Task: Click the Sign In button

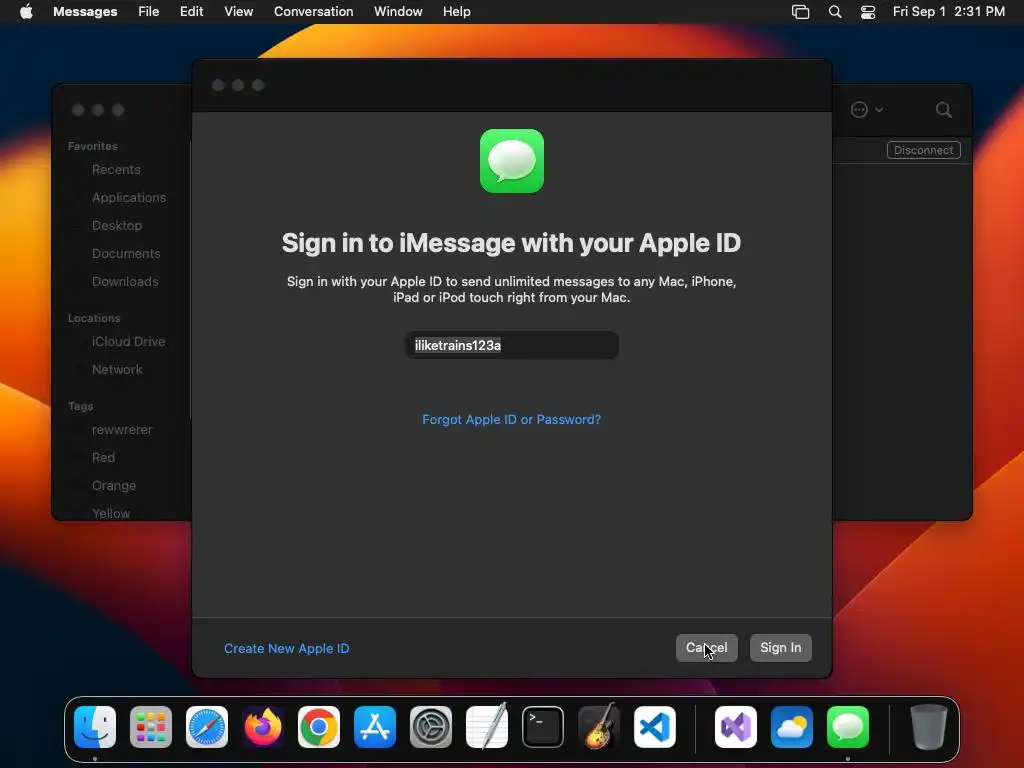Action: point(780,648)
